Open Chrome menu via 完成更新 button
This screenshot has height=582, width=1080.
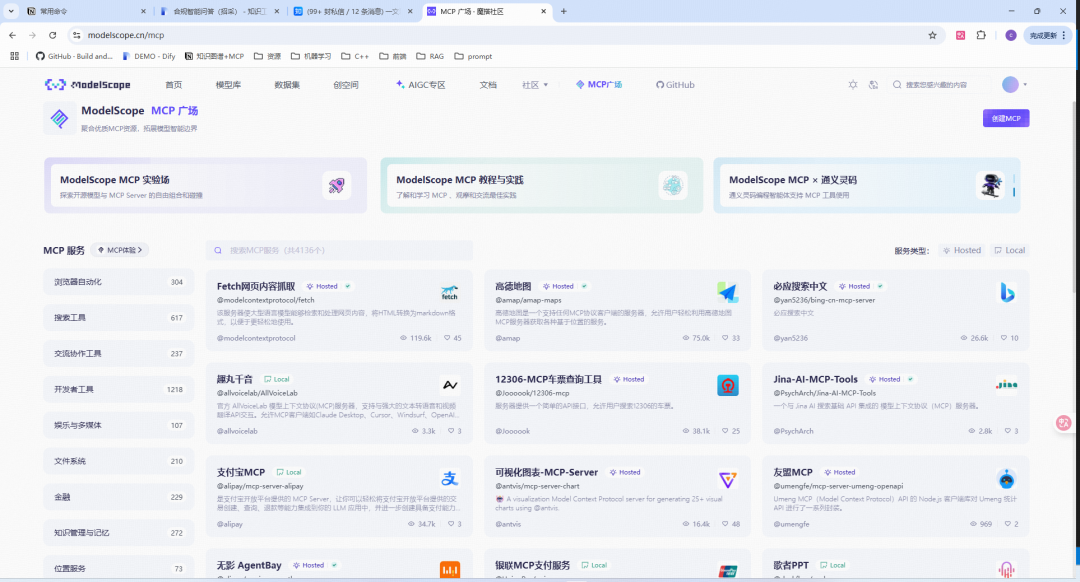click(1048, 35)
